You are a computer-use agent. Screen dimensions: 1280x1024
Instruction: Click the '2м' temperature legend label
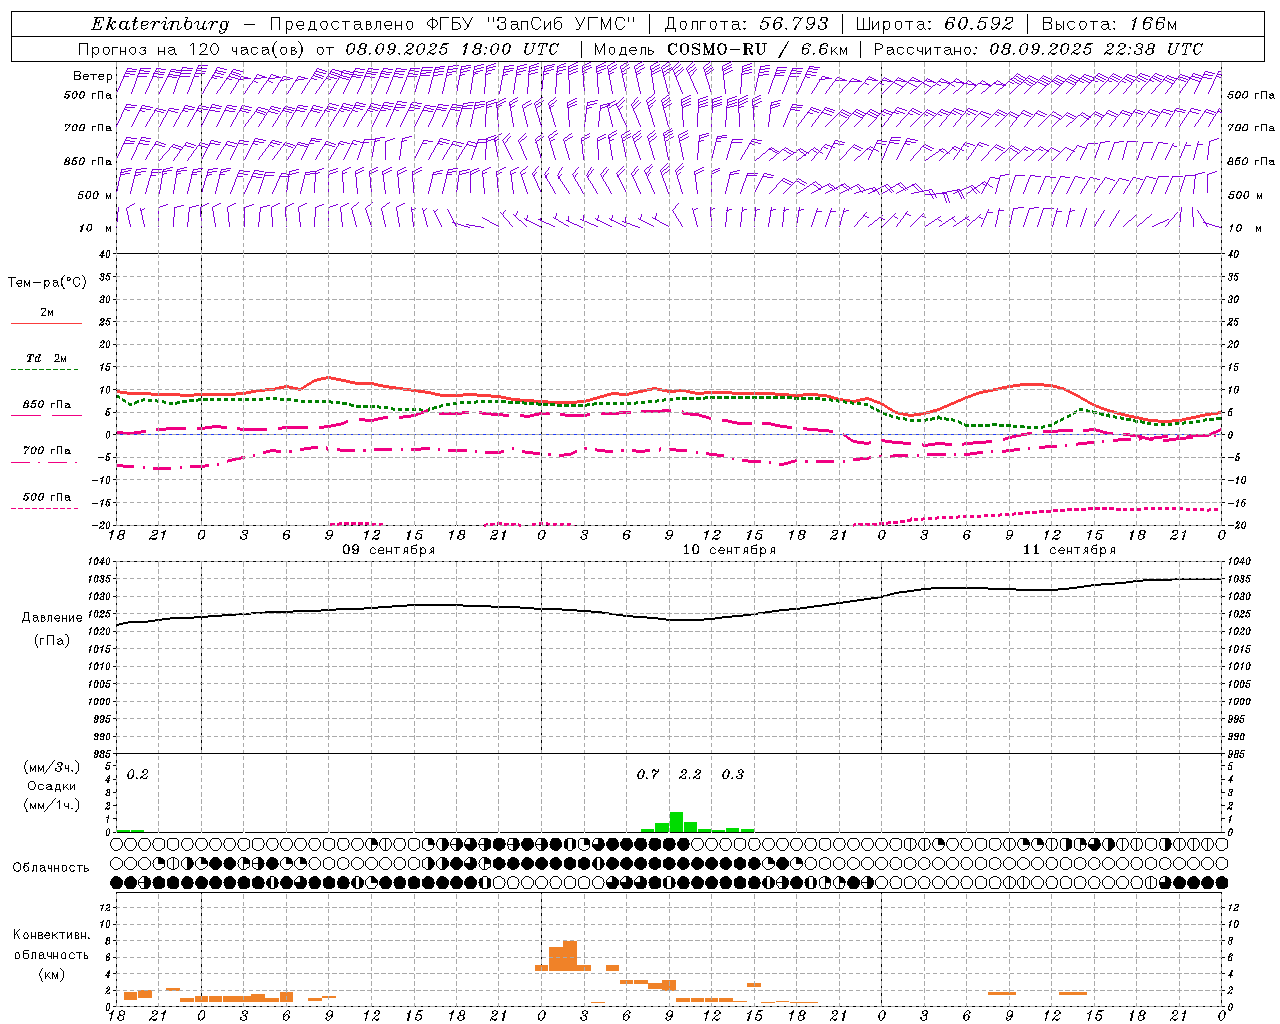[x=47, y=313]
